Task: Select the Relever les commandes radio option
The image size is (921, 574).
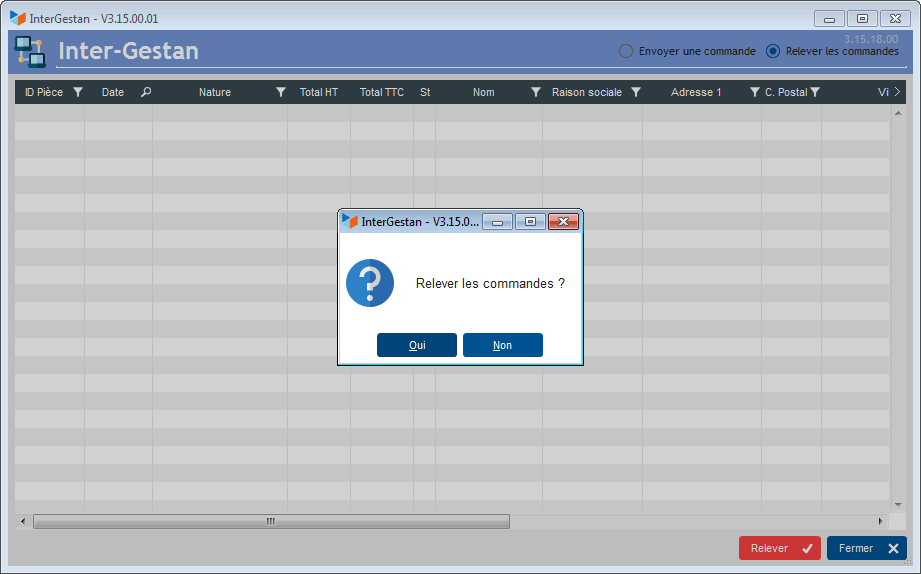Action: 773,51
